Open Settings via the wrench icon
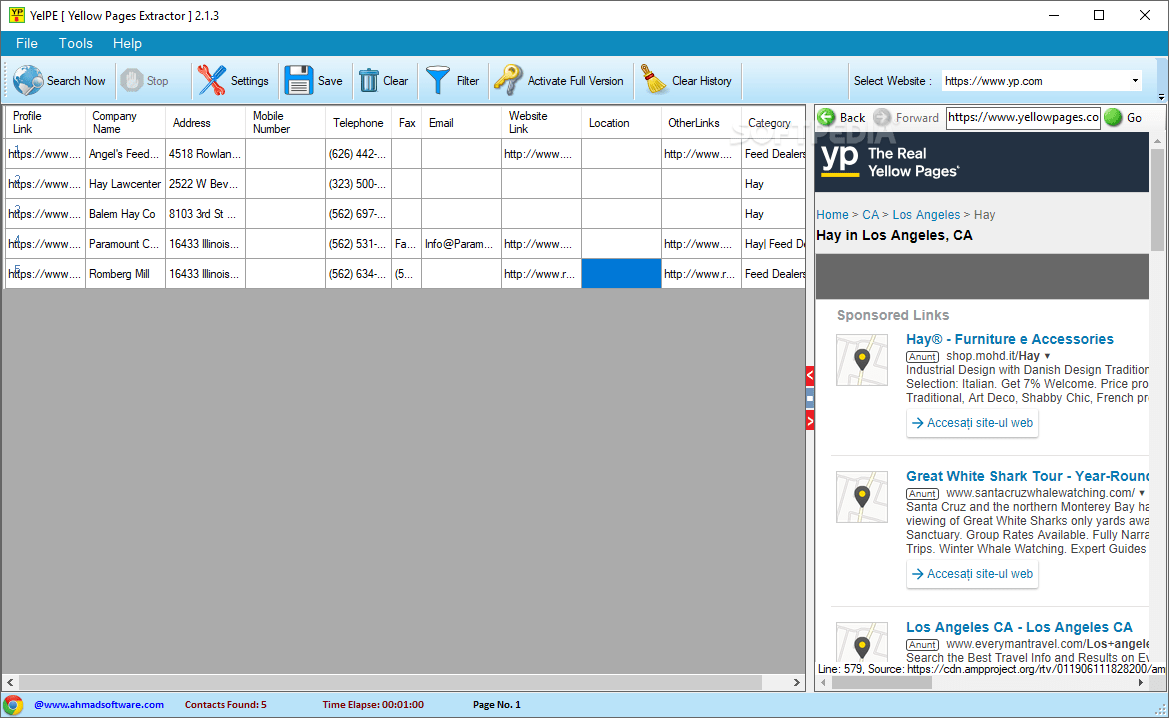Screen dimensions: 1169x718 point(211,80)
